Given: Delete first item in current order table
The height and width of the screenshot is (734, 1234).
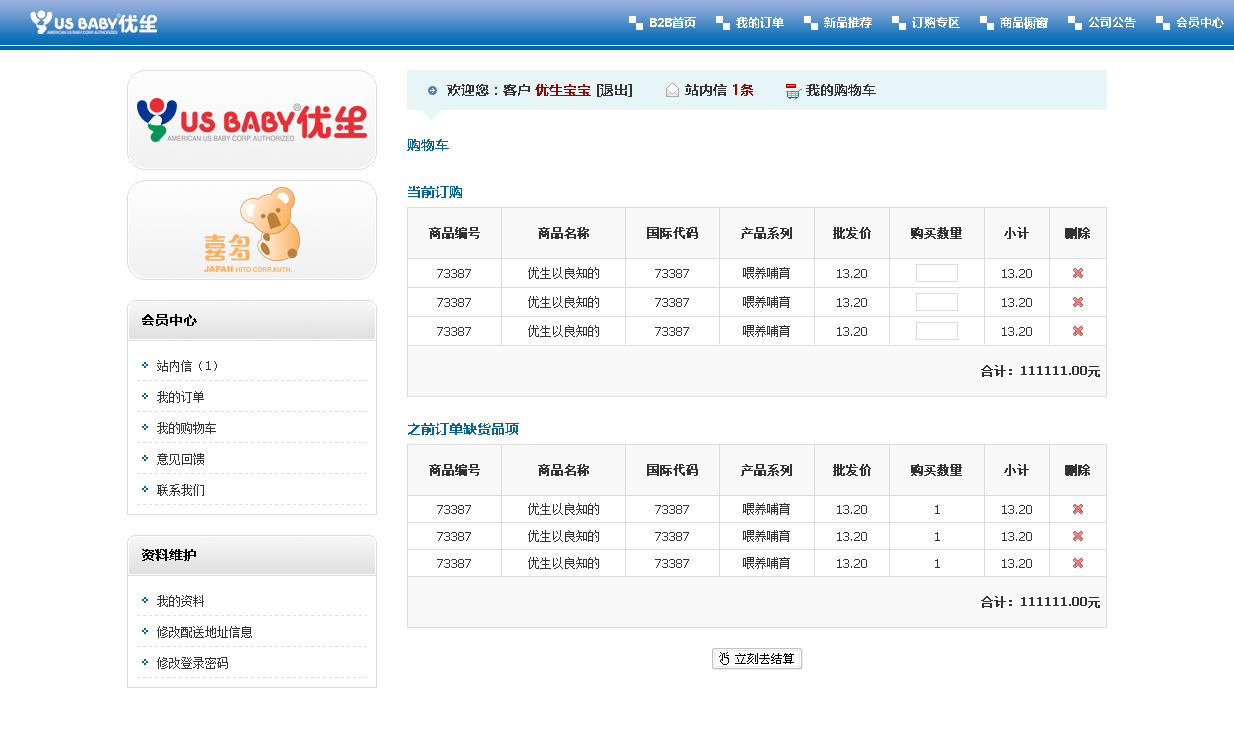Looking at the screenshot, I should 1077,273.
